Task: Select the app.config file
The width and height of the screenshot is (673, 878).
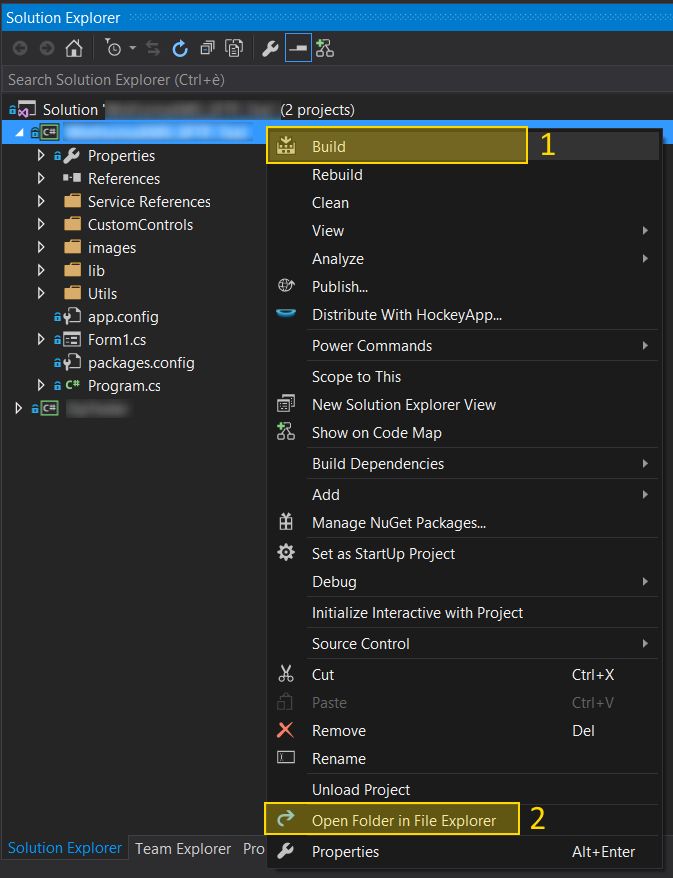Action: 123,317
